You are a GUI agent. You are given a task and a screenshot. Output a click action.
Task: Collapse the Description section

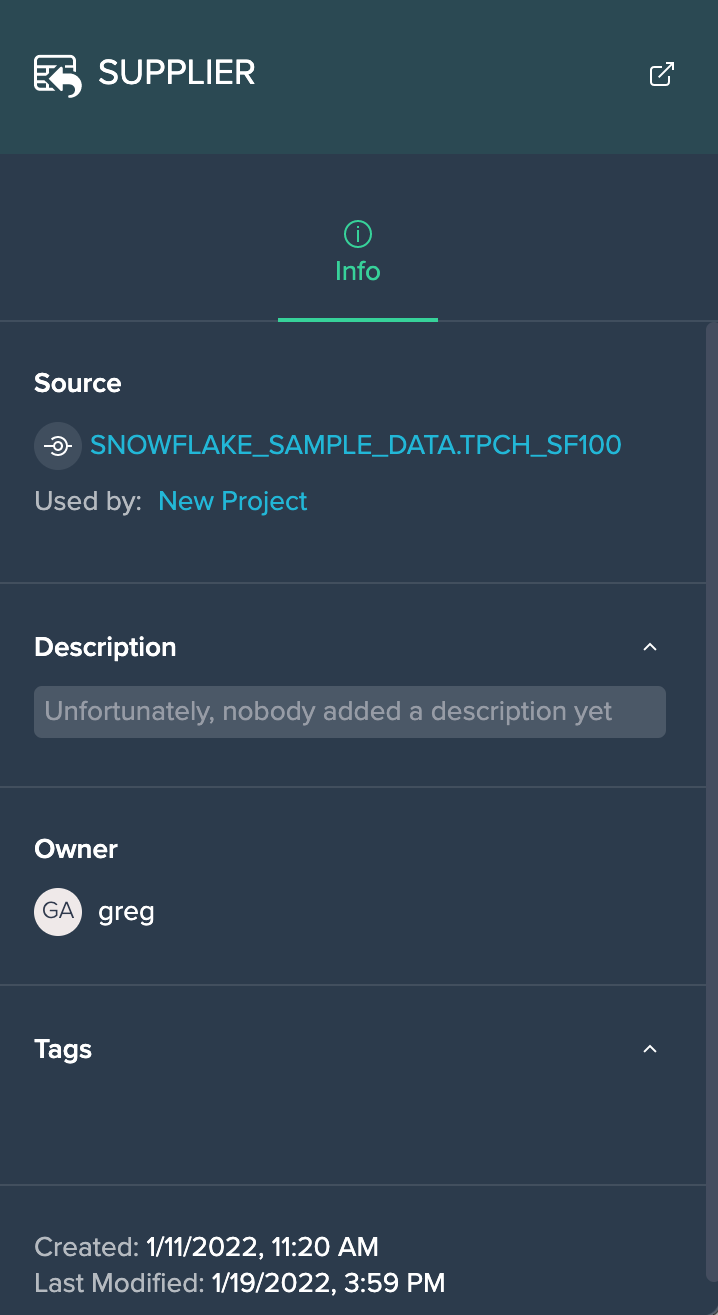click(650, 647)
